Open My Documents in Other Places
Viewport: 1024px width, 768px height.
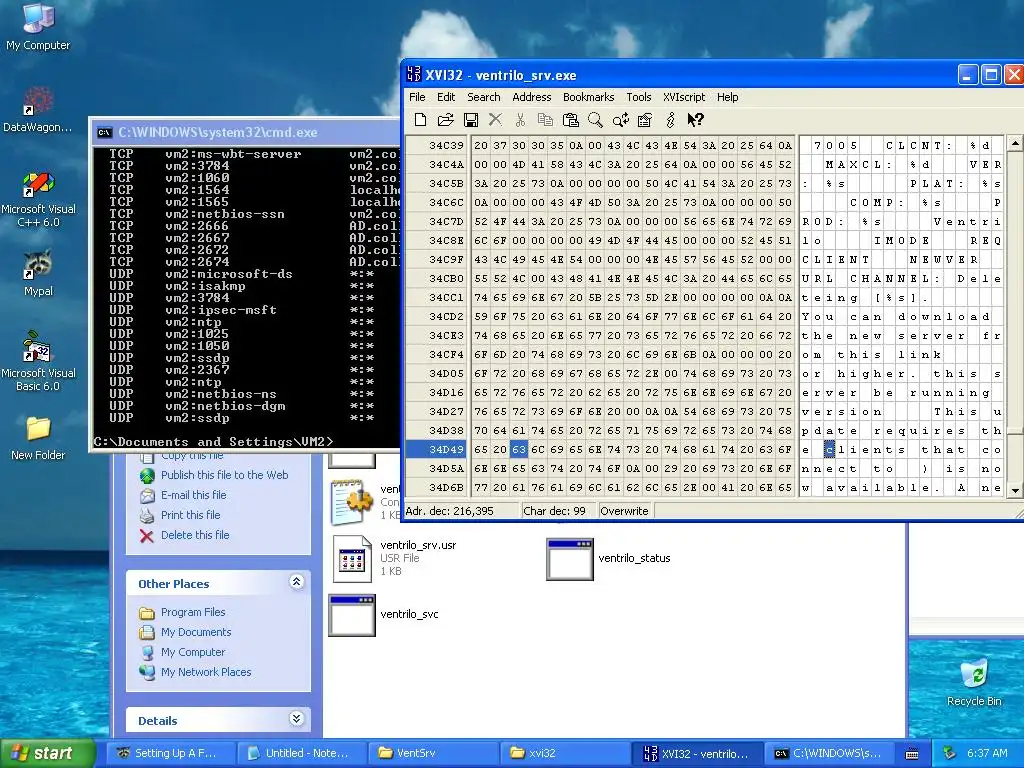tap(196, 632)
